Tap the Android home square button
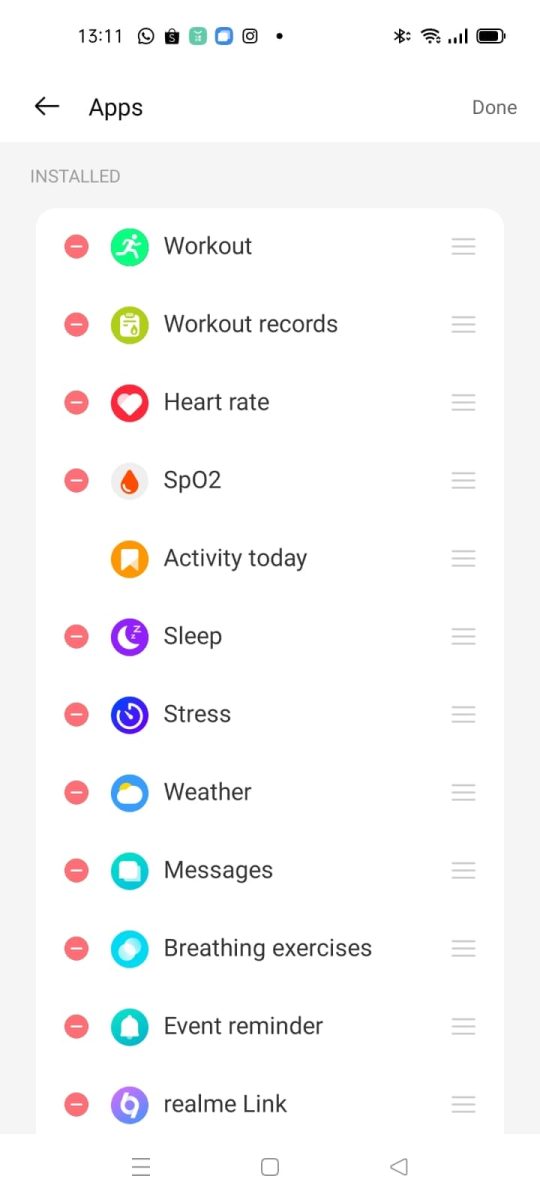Image resolution: width=540 pixels, height=1200 pixels. click(269, 1166)
